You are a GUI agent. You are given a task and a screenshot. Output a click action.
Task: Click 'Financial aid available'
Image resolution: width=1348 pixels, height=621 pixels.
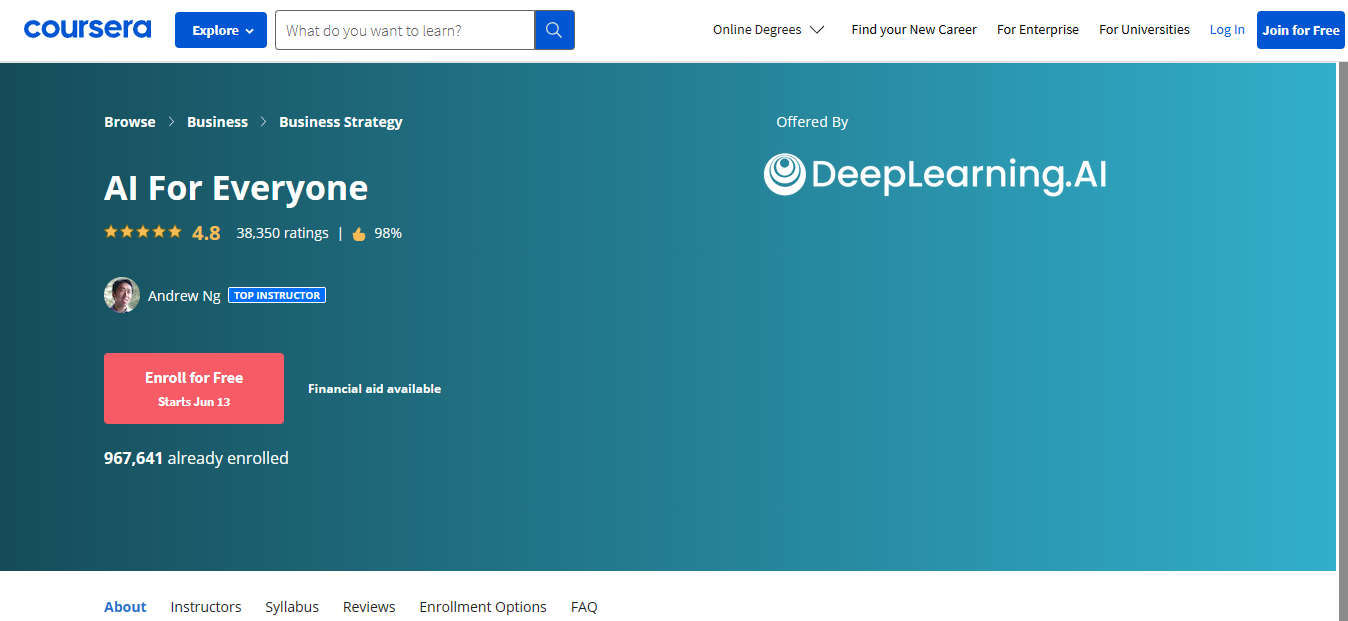[x=374, y=389]
